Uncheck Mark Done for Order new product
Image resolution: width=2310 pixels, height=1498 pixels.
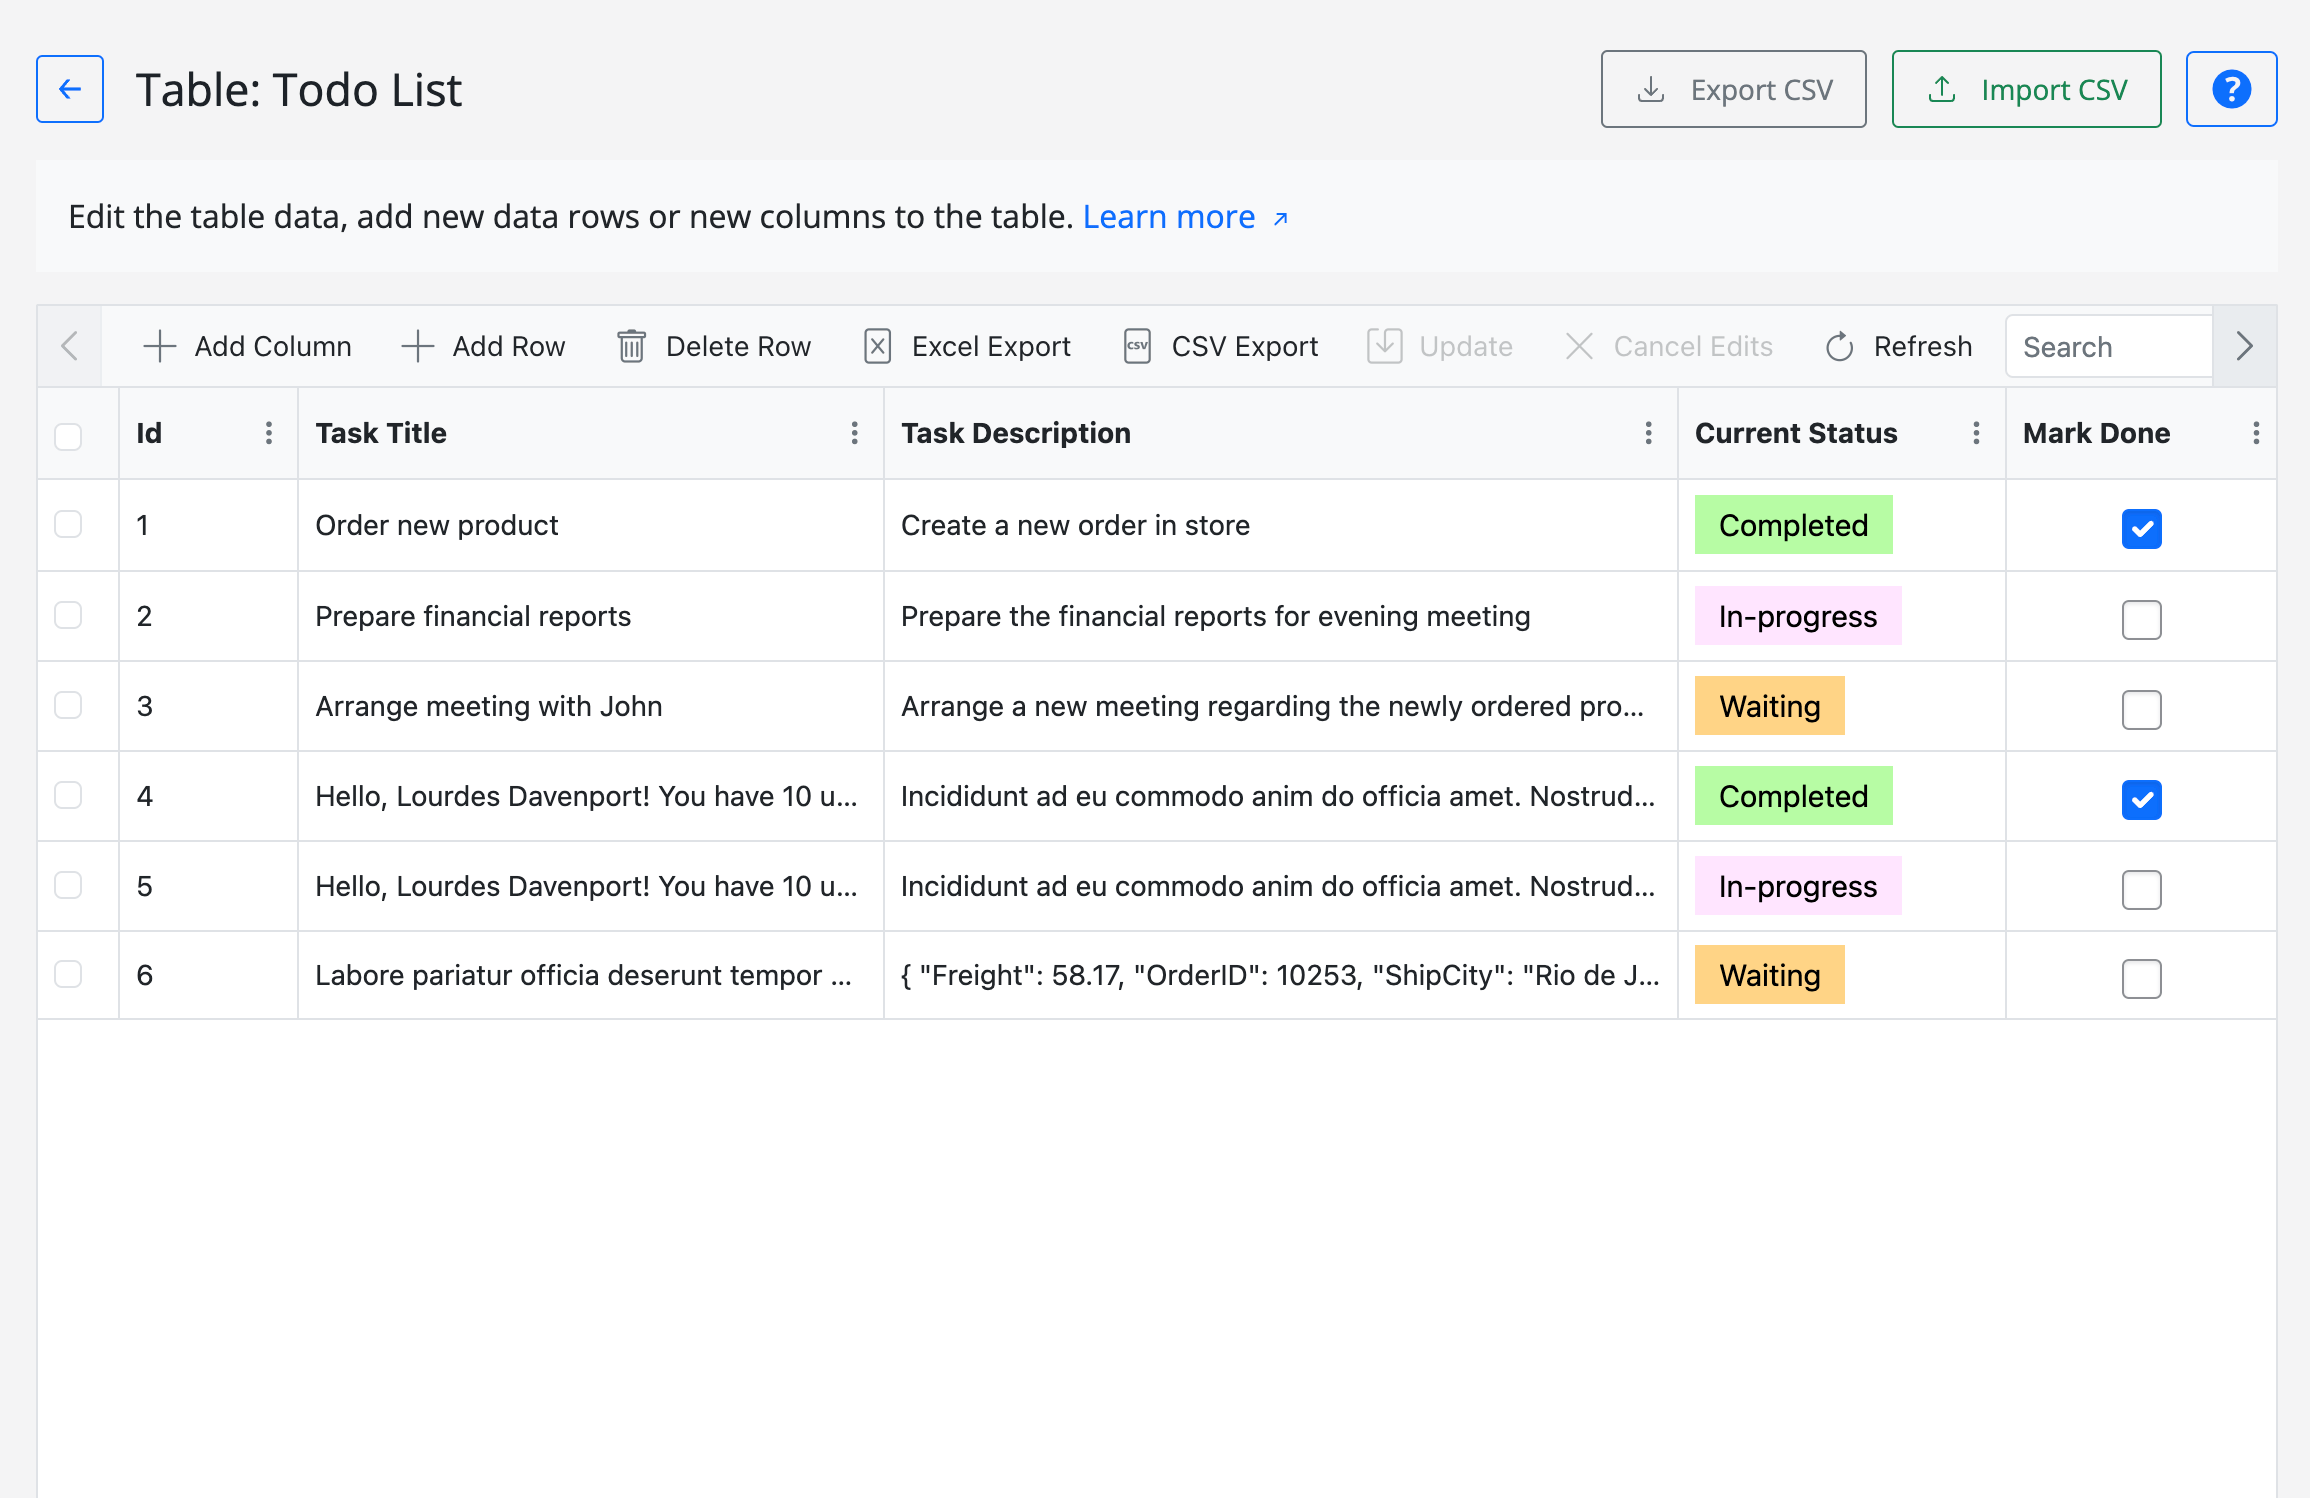[2141, 529]
